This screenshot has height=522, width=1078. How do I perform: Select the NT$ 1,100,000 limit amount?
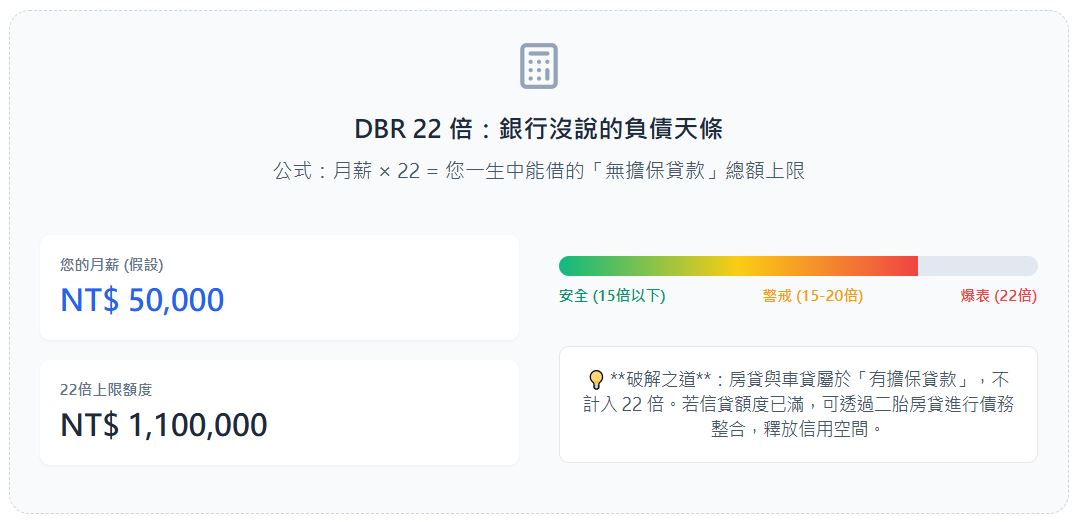click(163, 425)
